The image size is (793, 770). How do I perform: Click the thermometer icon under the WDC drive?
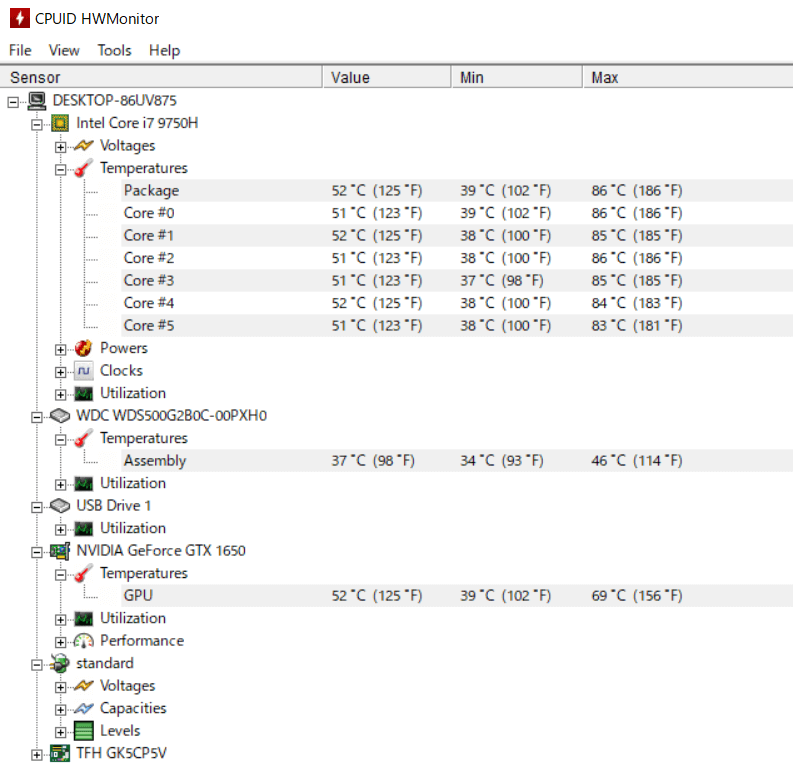[x=83, y=438]
